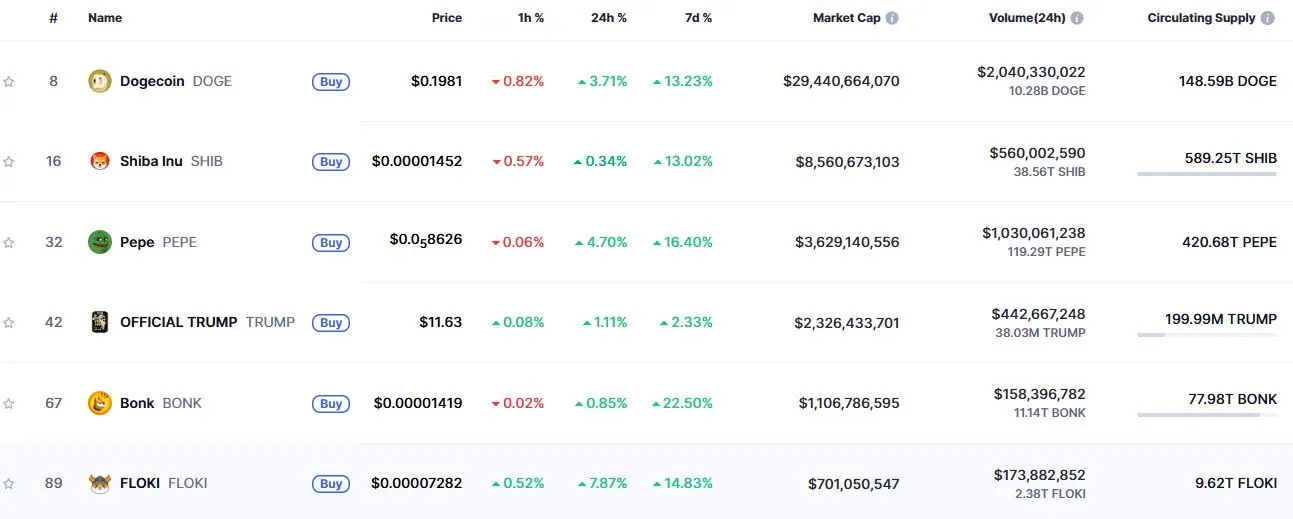Image resolution: width=1293 pixels, height=519 pixels.
Task: Click the Bonk dog coin icon
Action: (99, 403)
